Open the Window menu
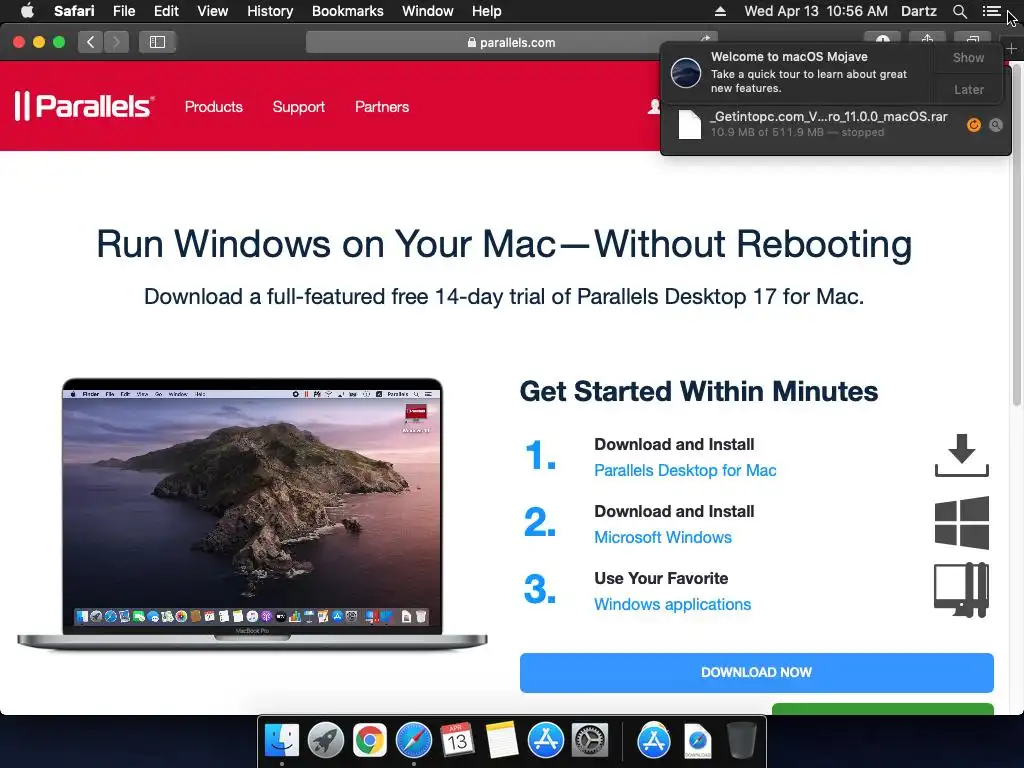Viewport: 1024px width, 768px height. 427,11
